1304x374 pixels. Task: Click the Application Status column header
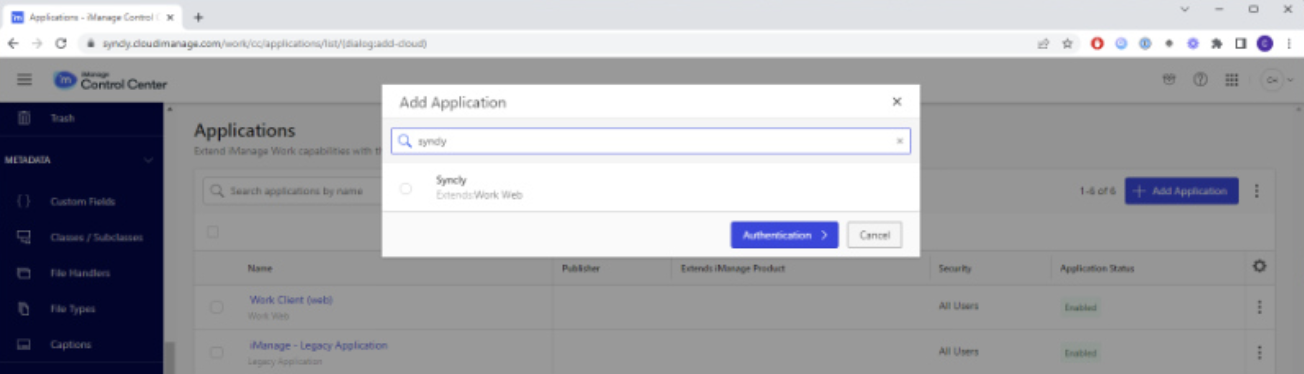coord(1097,268)
